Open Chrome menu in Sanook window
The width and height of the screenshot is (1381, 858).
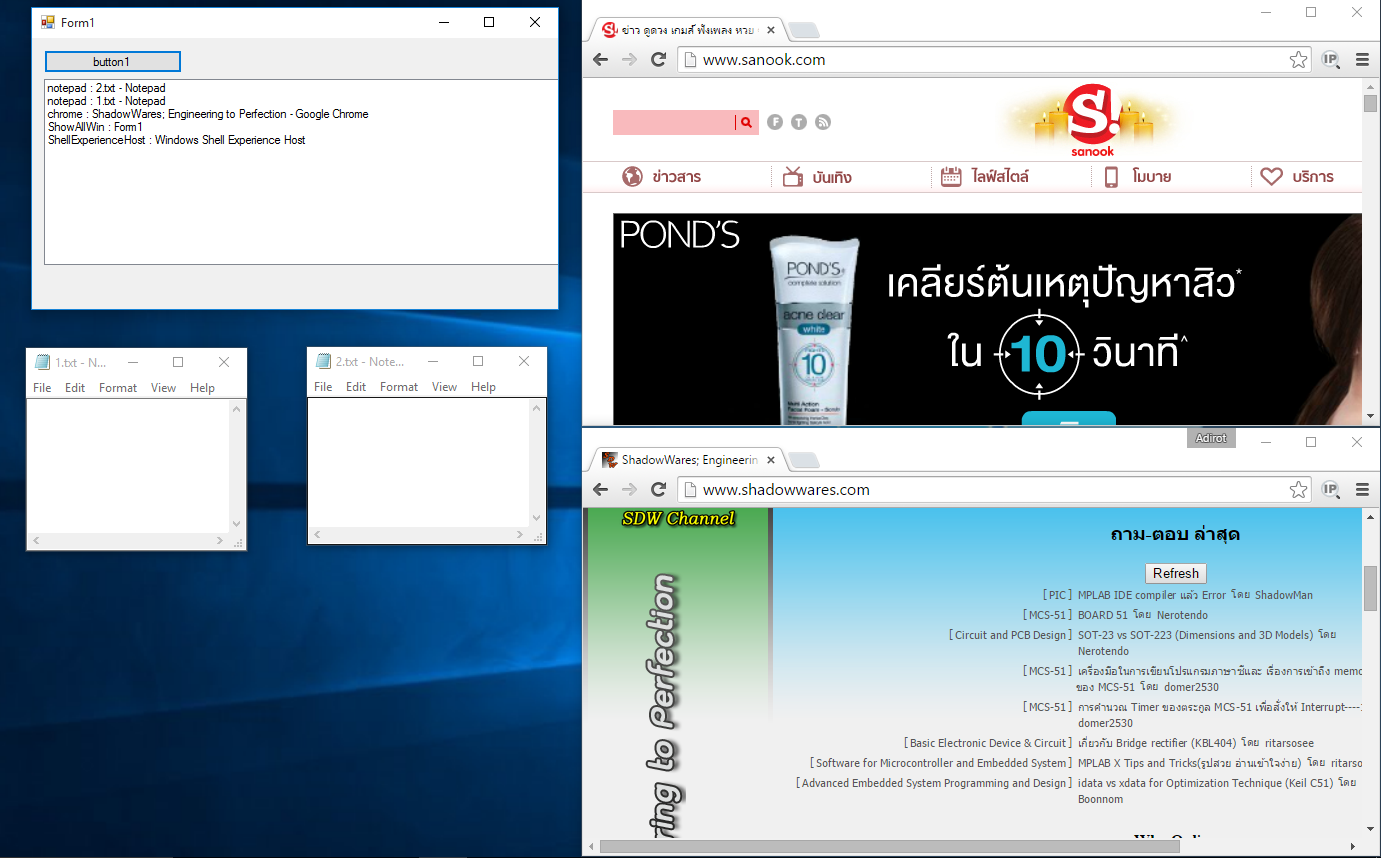[x=1362, y=60]
